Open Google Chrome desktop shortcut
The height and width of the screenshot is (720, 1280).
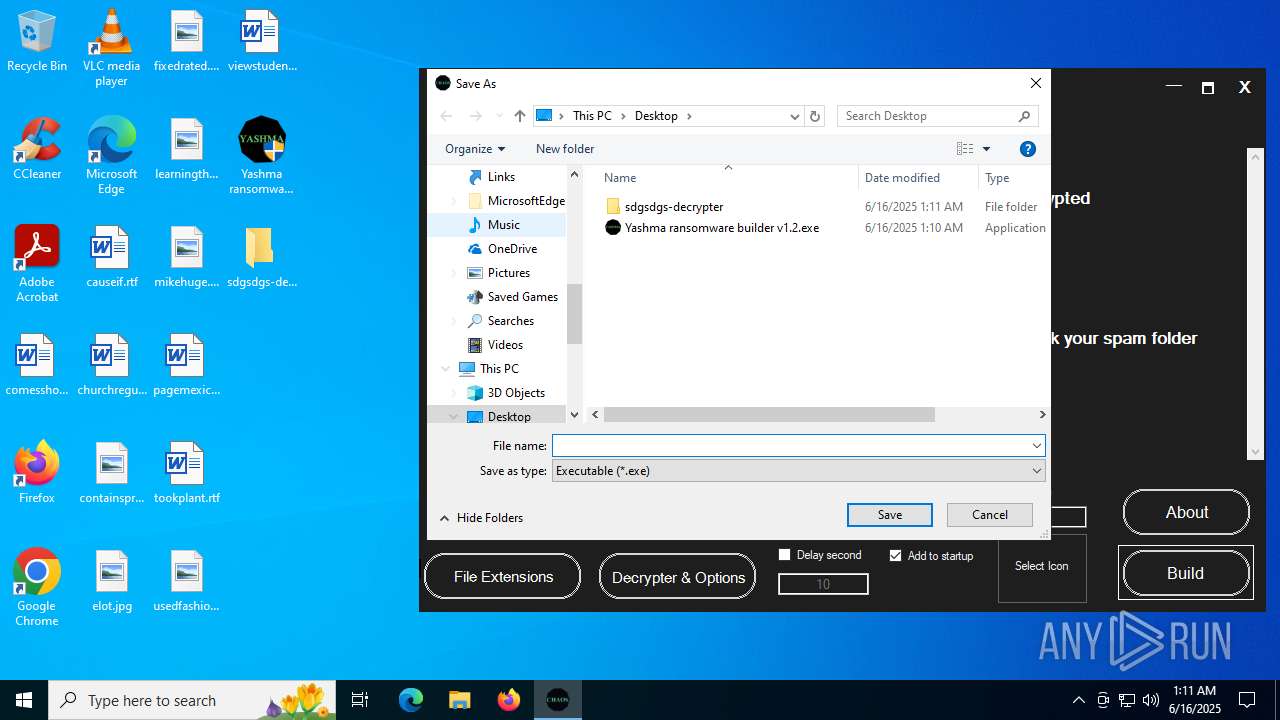coord(37,588)
